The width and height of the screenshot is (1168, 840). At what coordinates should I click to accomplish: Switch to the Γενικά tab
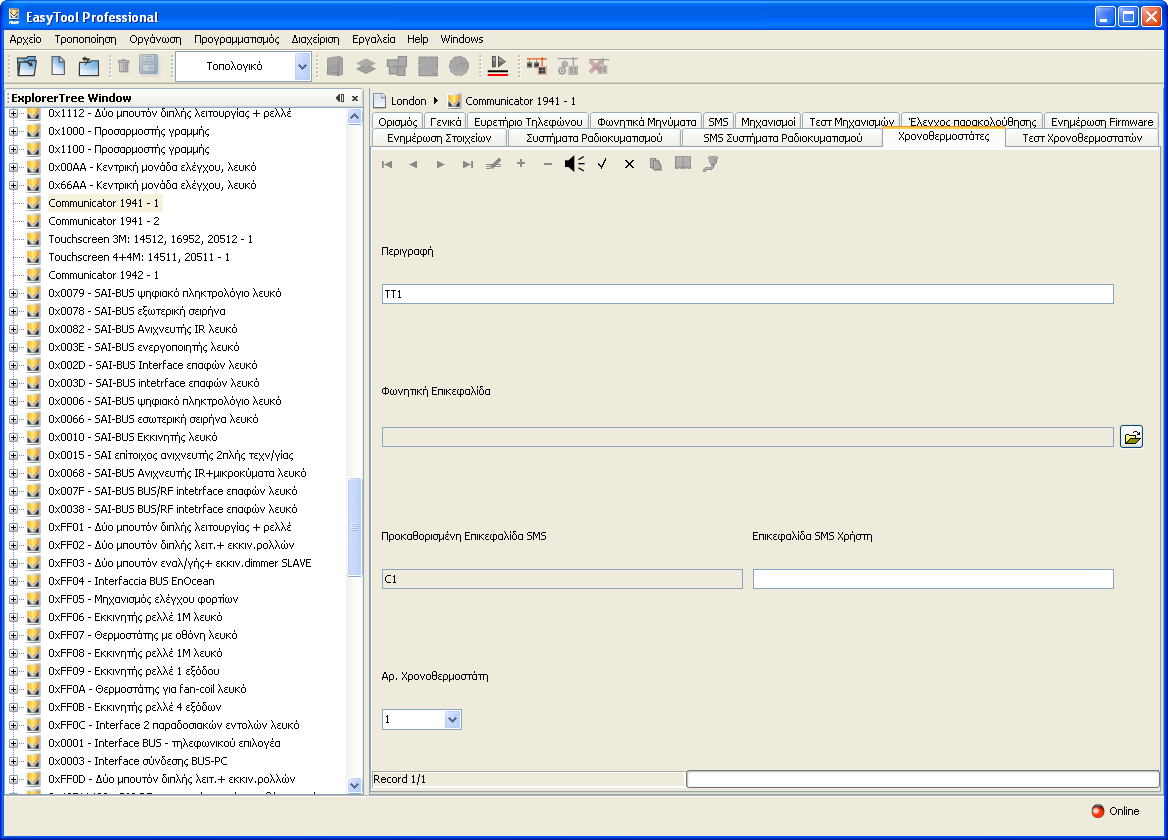pos(445,121)
